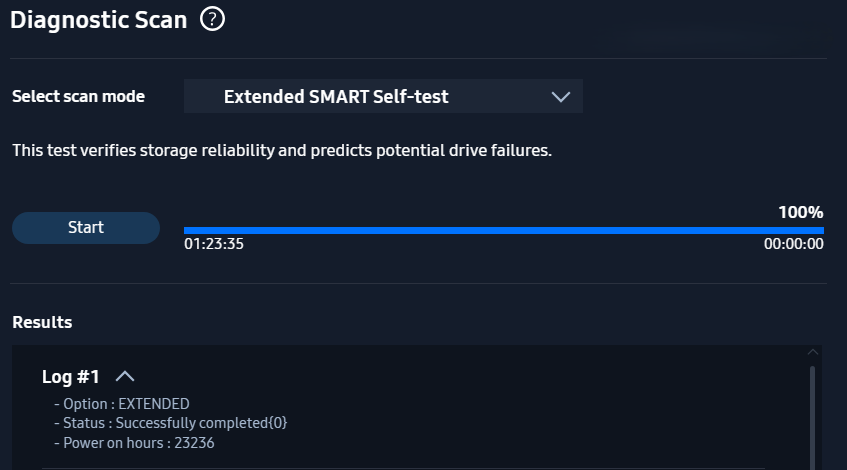Click the results scrollbar up arrow

812,352
